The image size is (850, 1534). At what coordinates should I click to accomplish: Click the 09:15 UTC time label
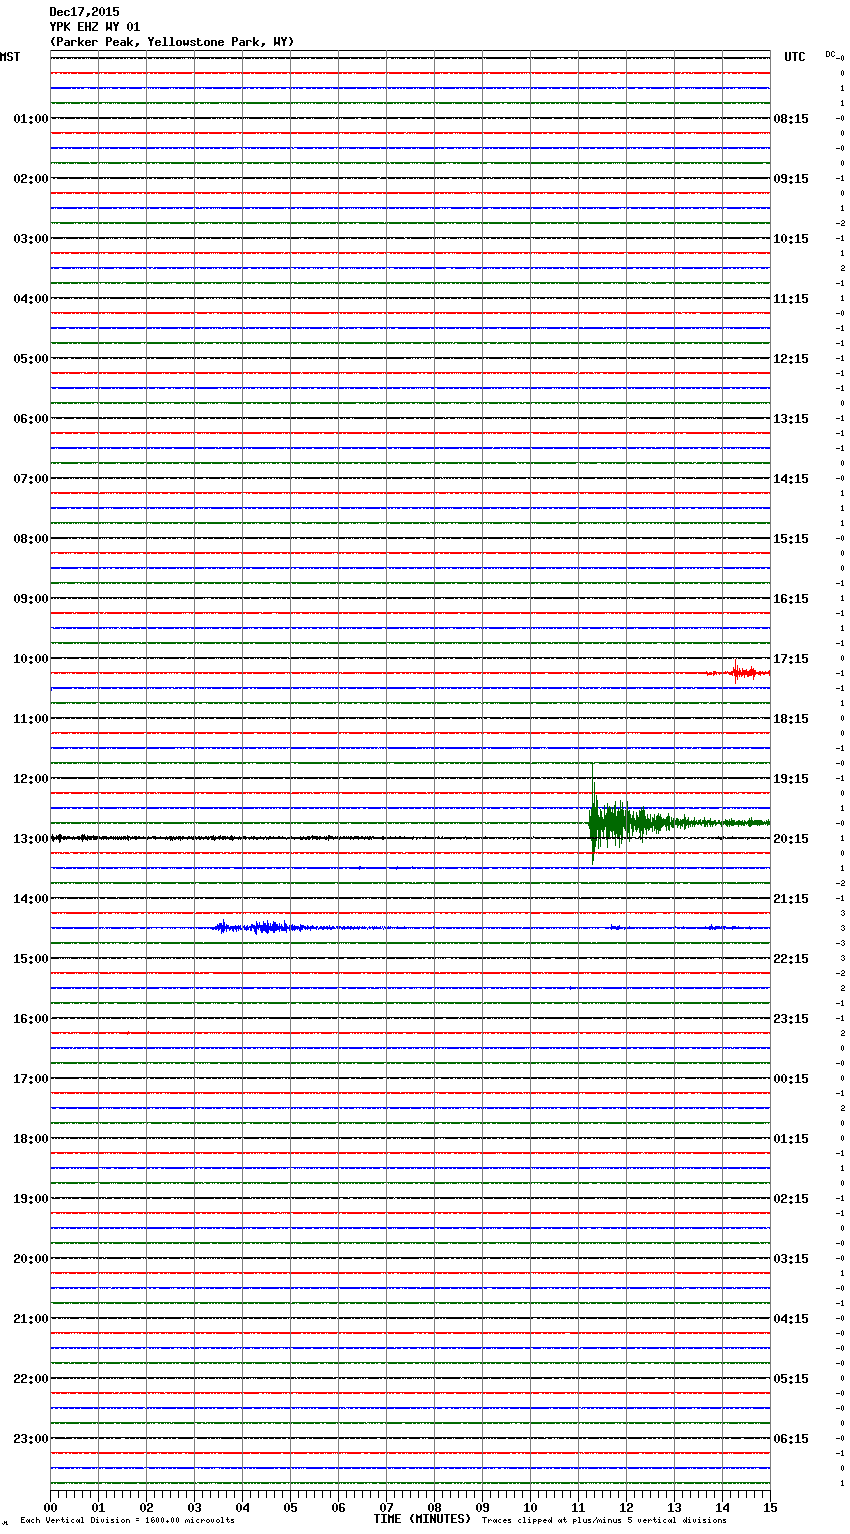[791, 179]
